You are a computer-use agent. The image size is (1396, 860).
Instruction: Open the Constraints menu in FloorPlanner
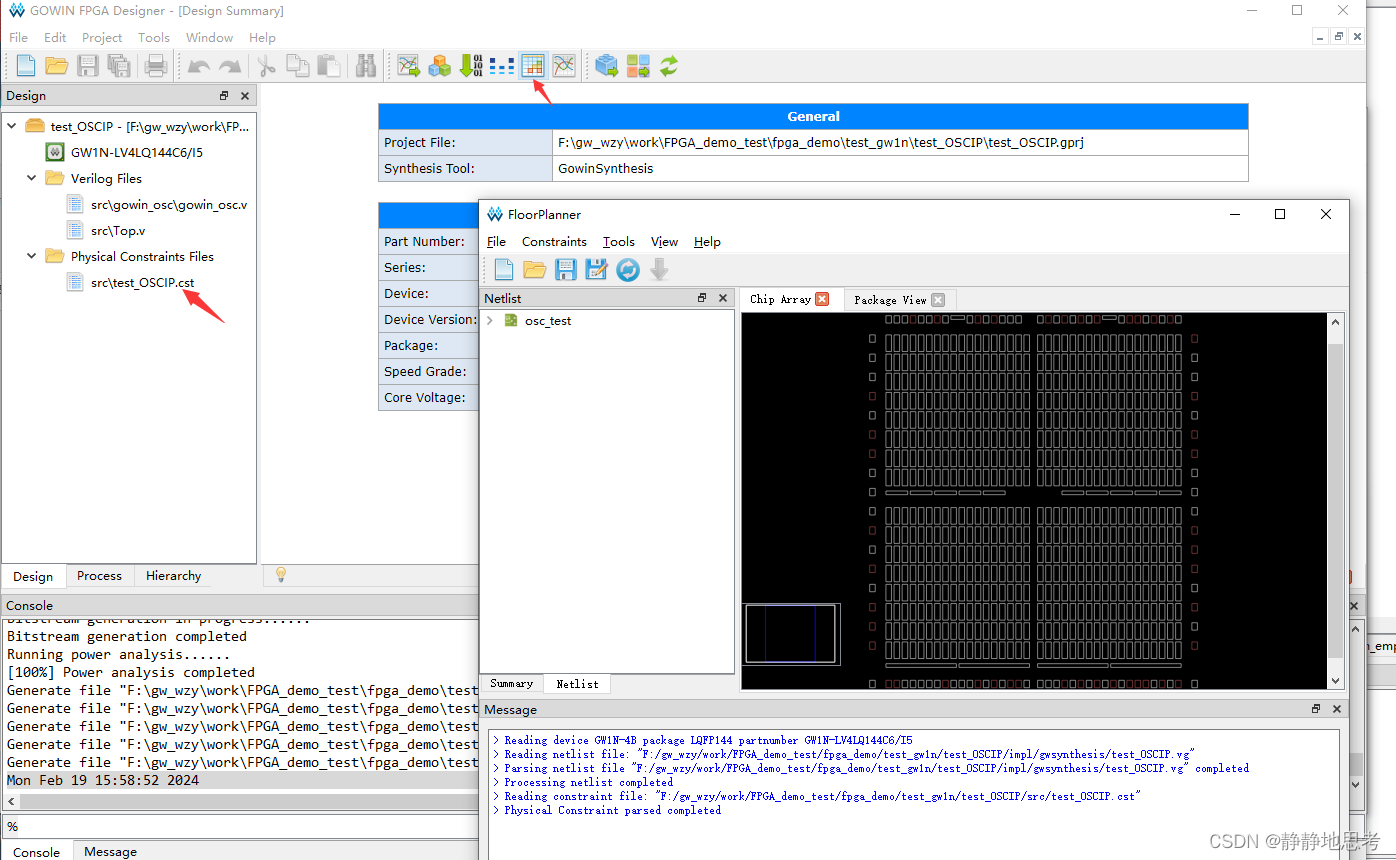coord(554,242)
